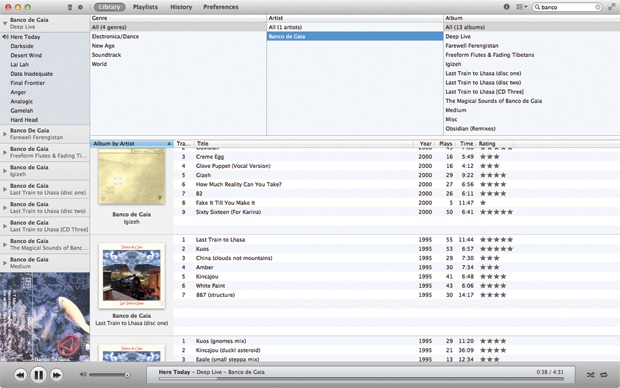The image size is (620, 388).
Task: Expand Last Train to Lhasa (disc two) in sidebar
Action: [x=5, y=208]
